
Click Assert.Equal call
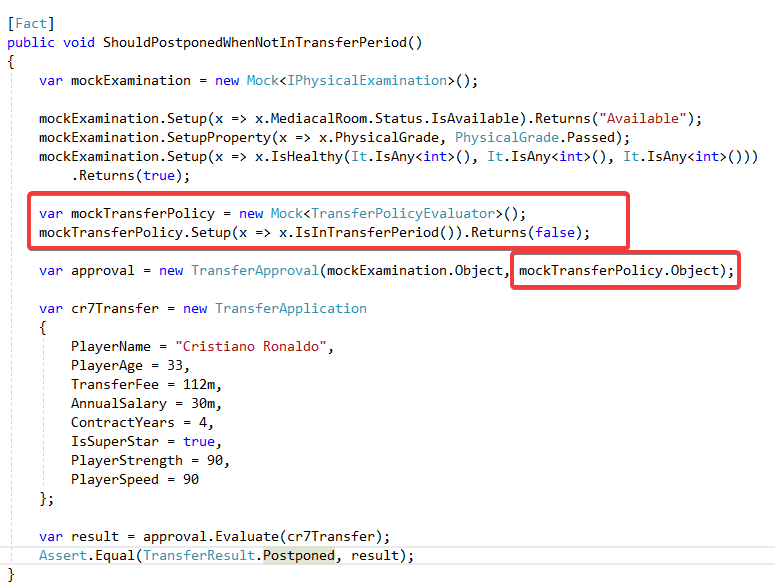(x=86, y=555)
